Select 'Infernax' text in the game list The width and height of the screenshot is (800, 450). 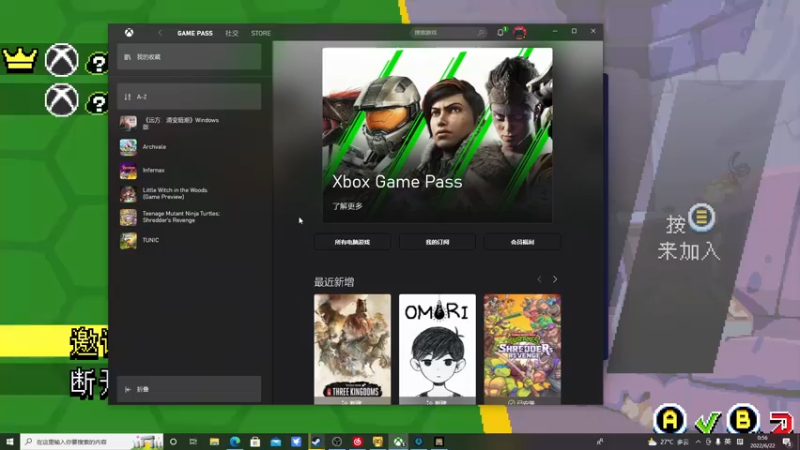click(x=154, y=170)
